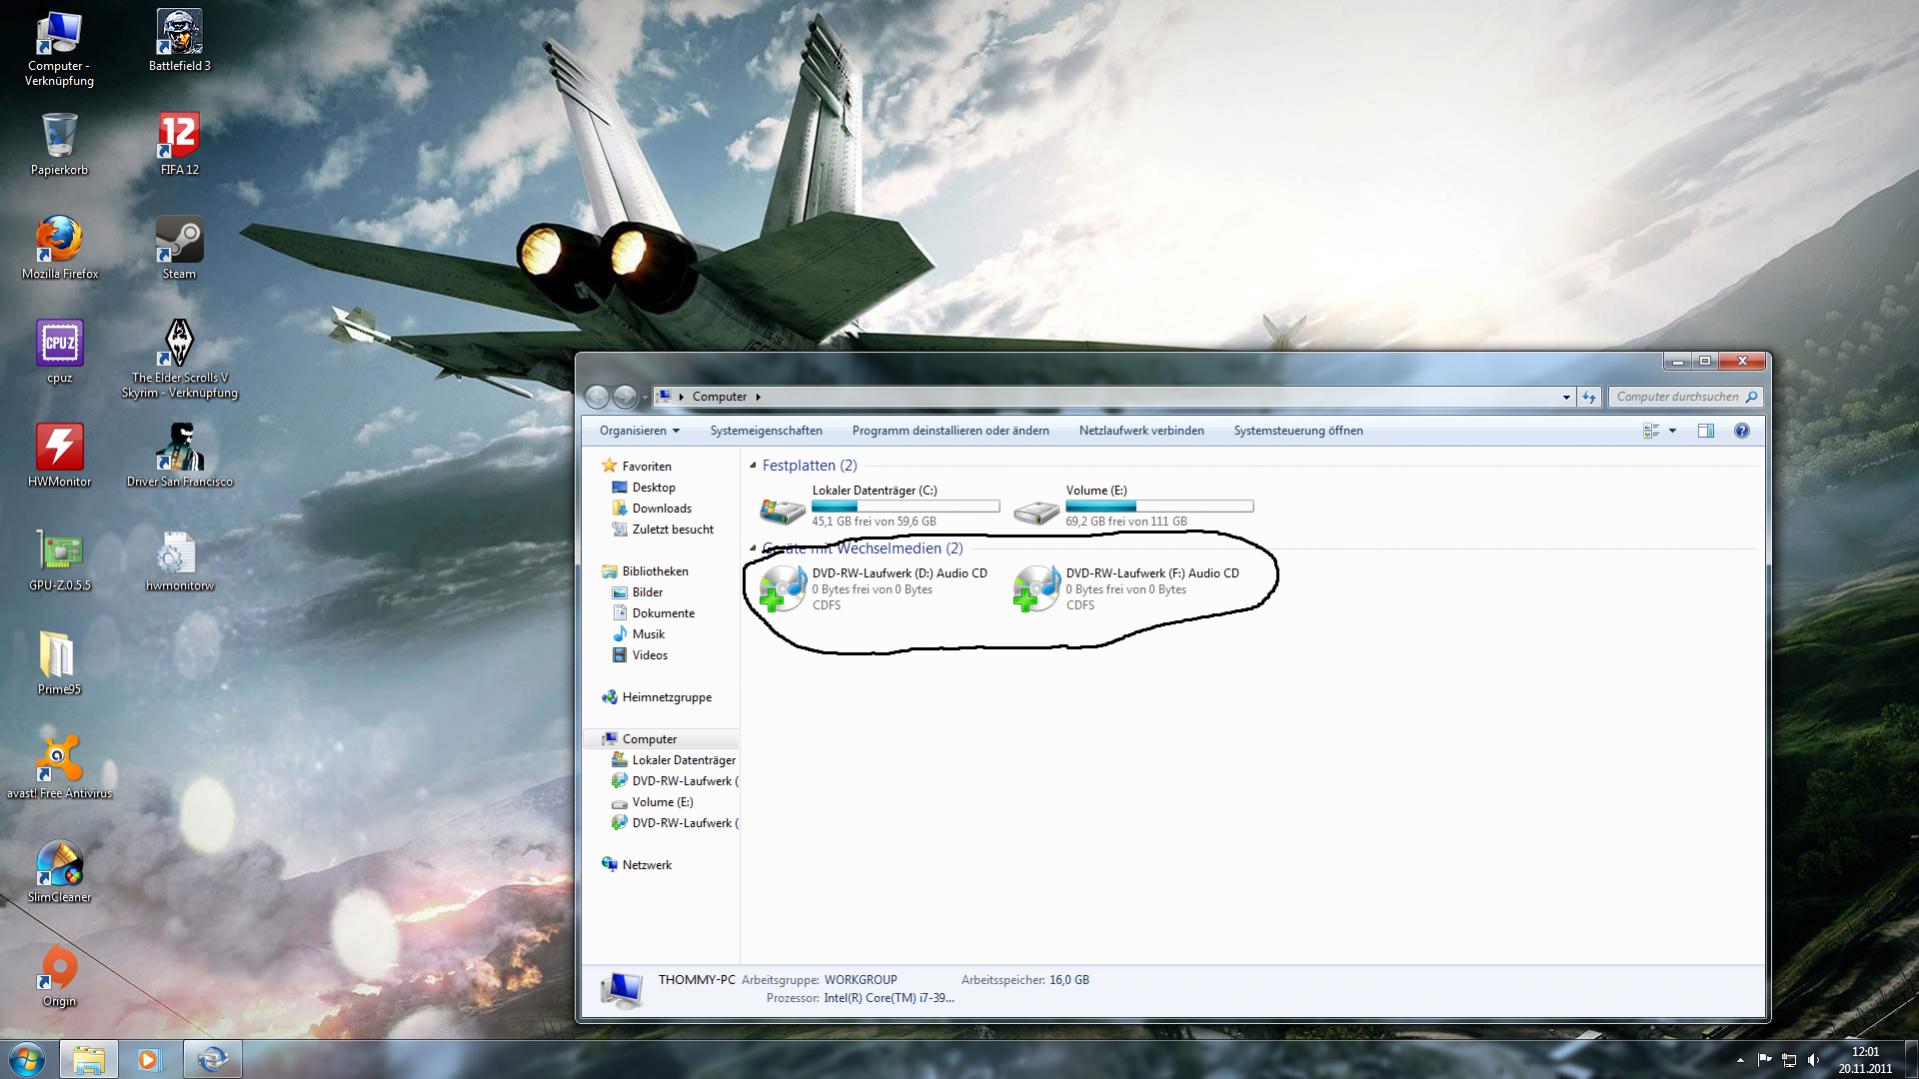
Task: Click Explorer back navigation button
Action: pos(597,397)
